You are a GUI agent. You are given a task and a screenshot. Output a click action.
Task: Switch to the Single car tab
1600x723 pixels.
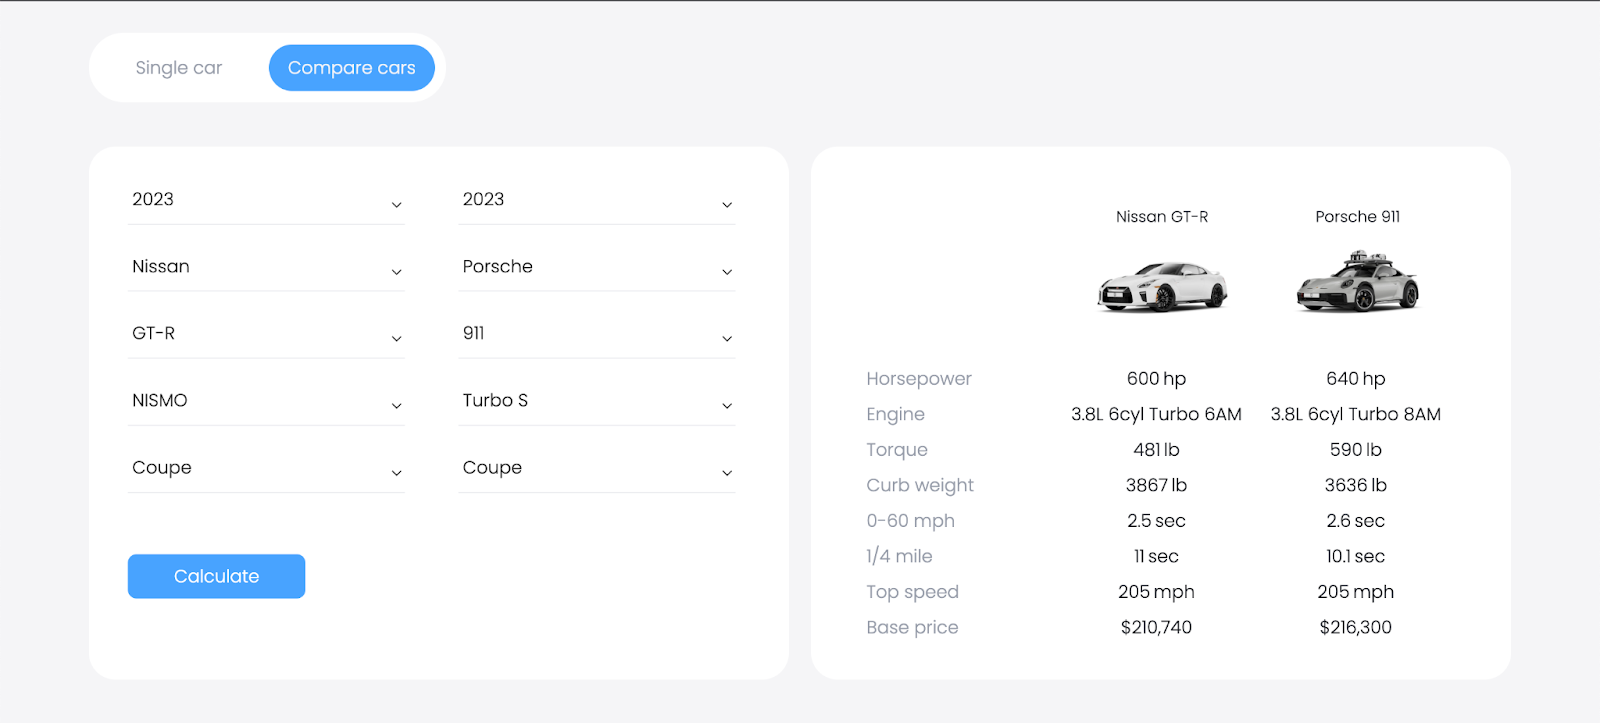179,68
